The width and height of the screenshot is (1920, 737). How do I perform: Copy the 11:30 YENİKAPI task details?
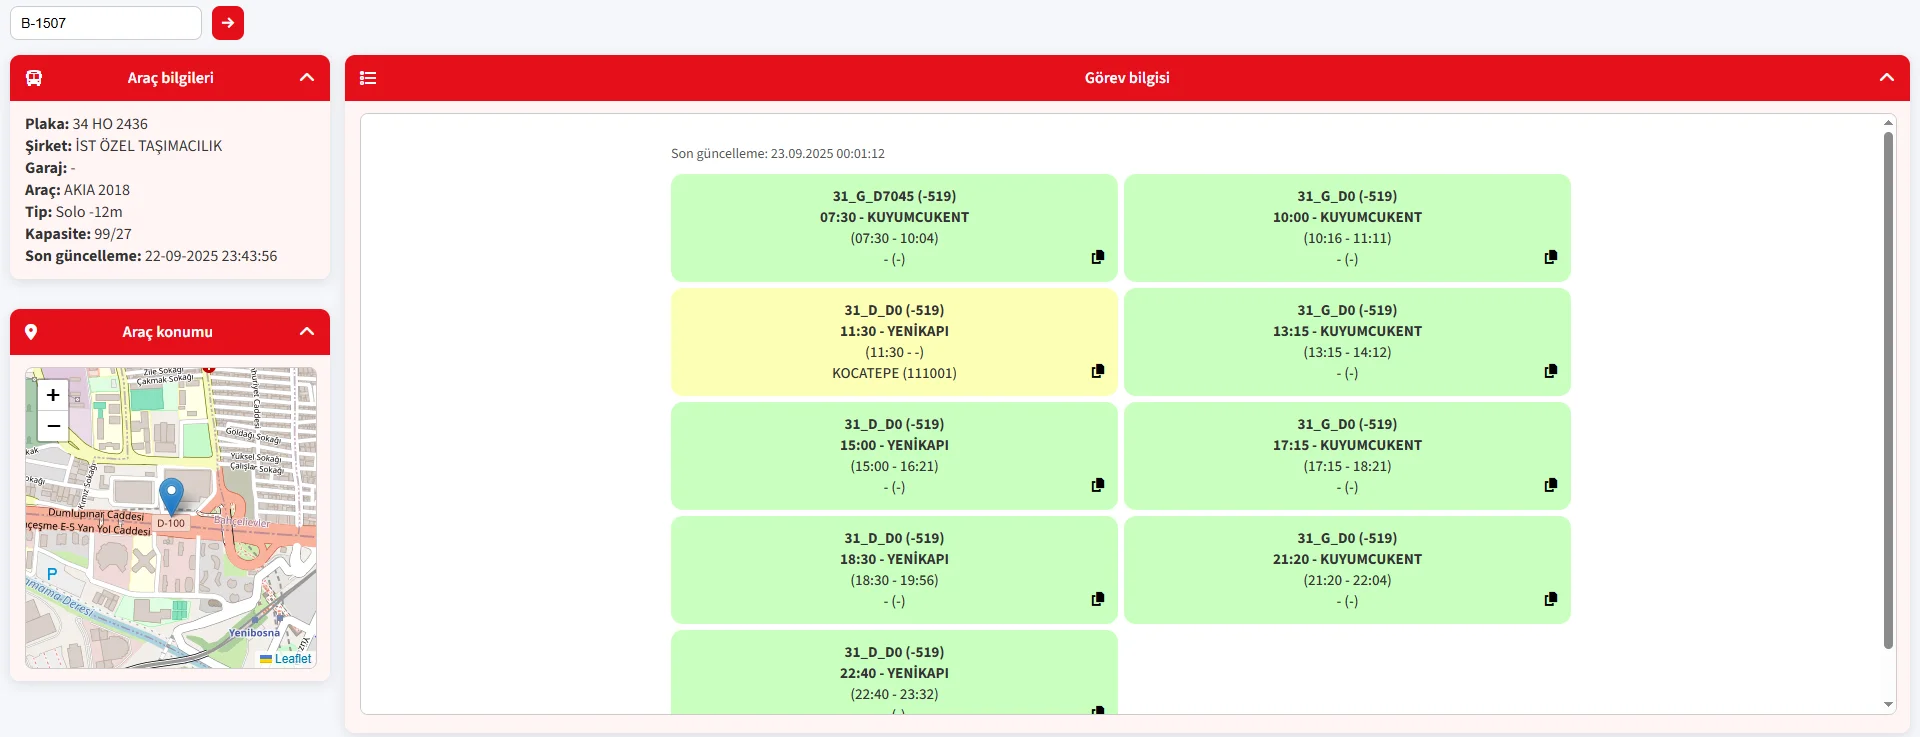point(1098,371)
